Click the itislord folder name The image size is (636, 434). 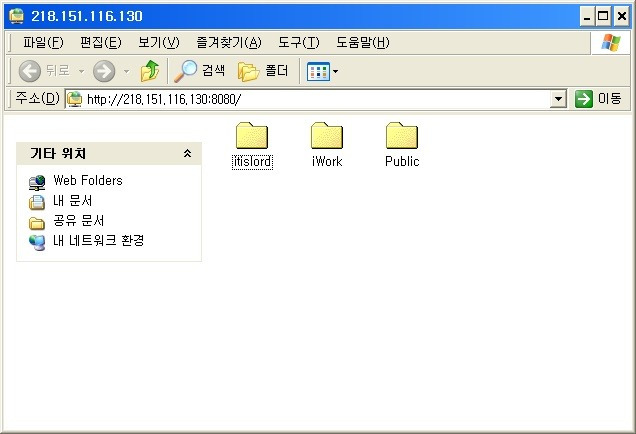(x=252, y=161)
